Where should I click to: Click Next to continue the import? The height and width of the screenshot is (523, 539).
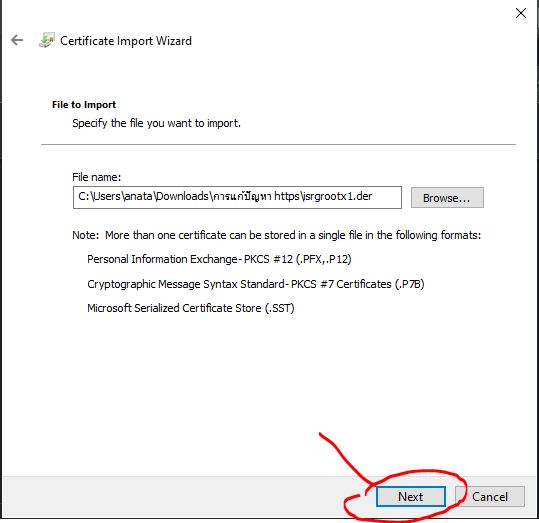click(411, 497)
